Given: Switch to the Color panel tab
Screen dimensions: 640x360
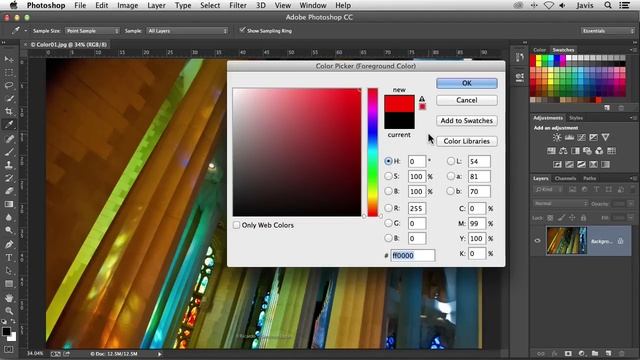Looking at the screenshot, I should 539,50.
